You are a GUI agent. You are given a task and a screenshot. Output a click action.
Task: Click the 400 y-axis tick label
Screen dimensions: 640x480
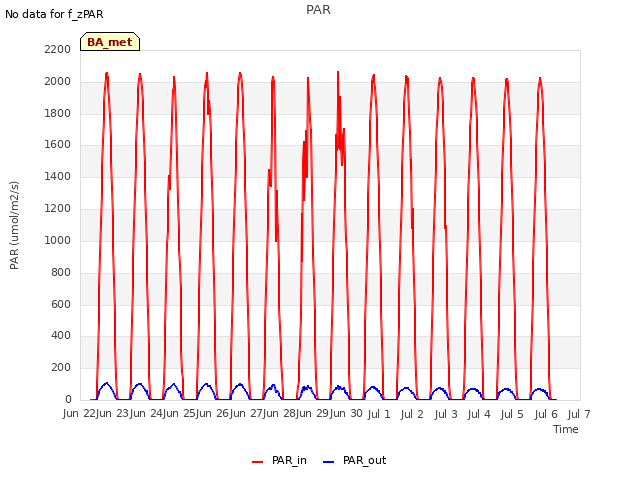61,336
